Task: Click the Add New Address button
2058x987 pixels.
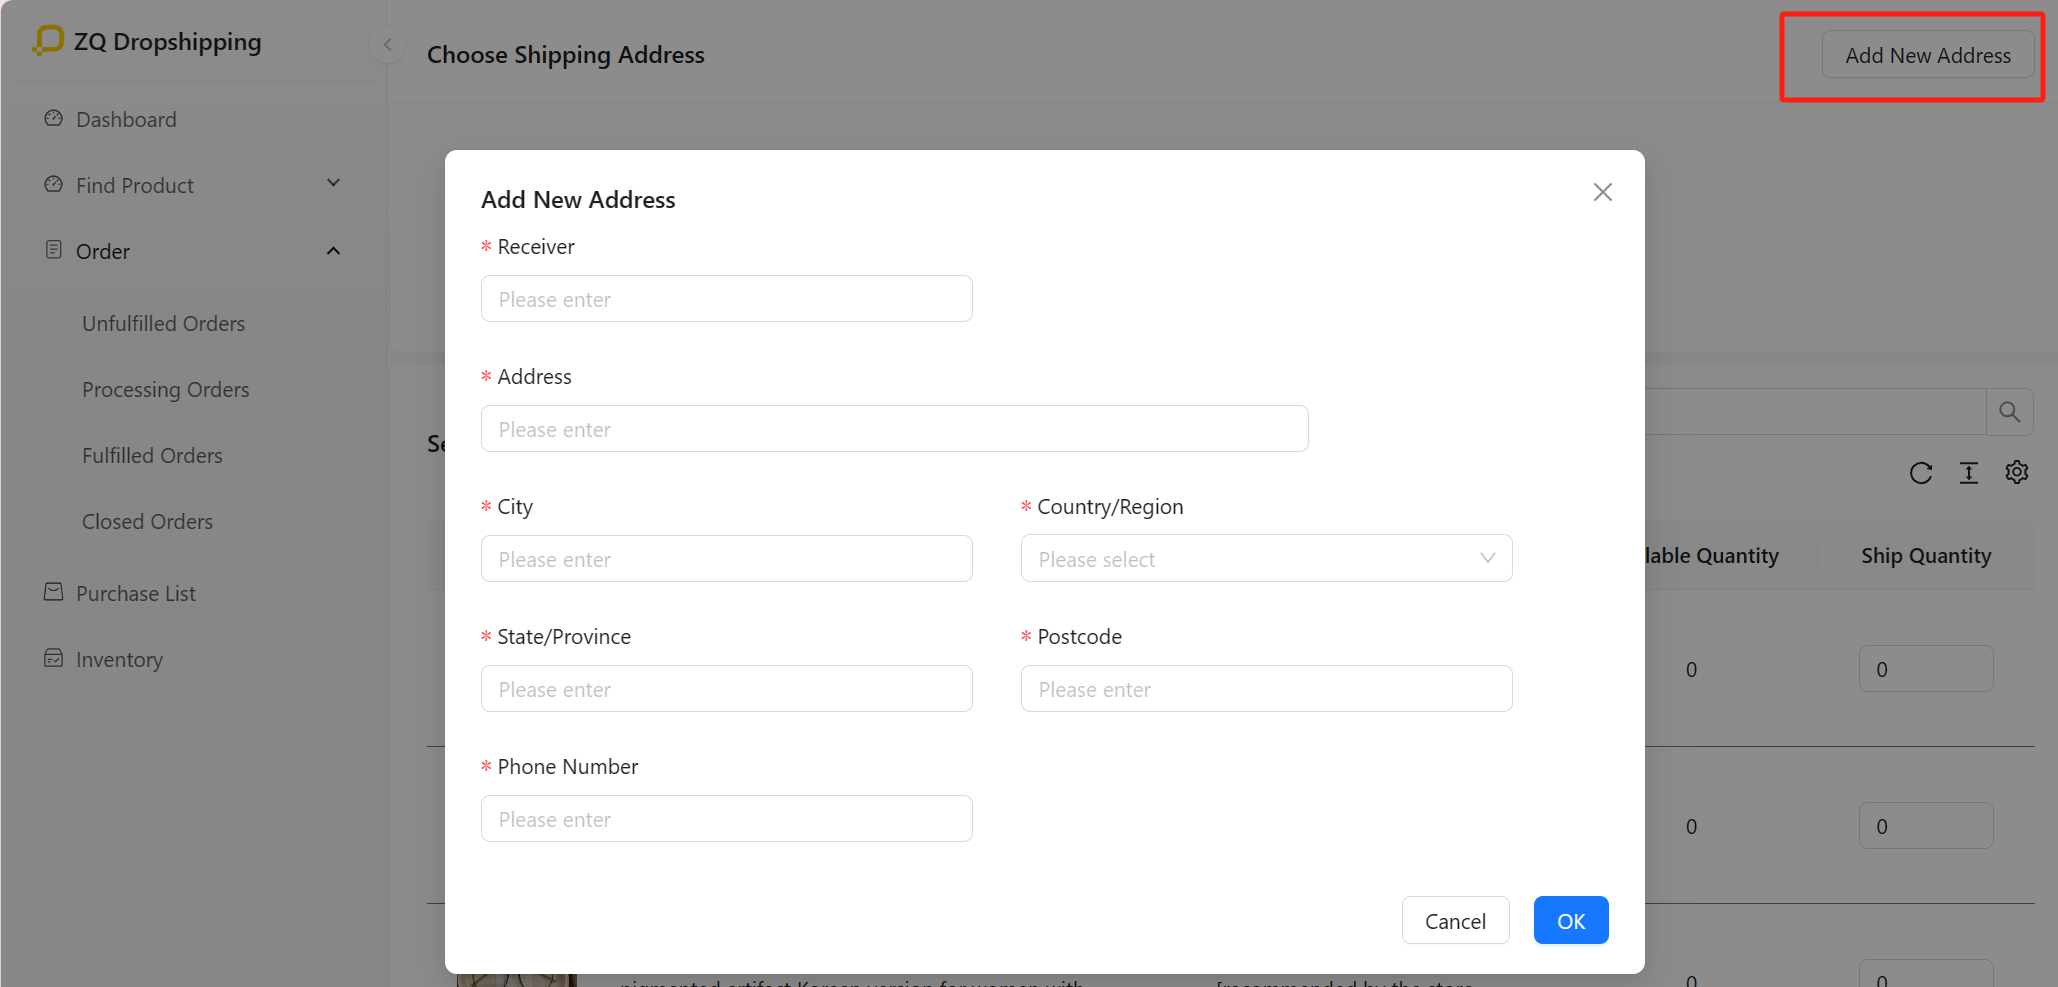Action: pos(1927,55)
